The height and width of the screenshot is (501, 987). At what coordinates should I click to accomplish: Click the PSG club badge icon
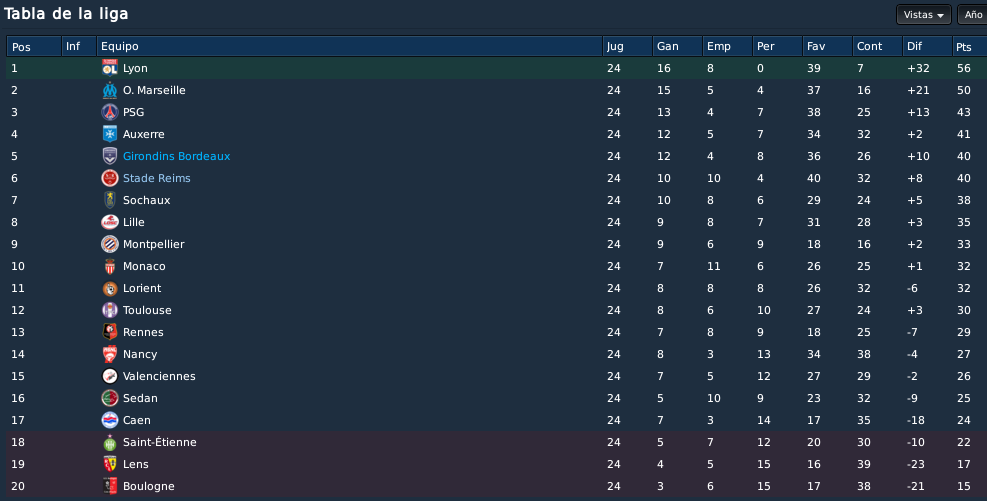(x=110, y=112)
